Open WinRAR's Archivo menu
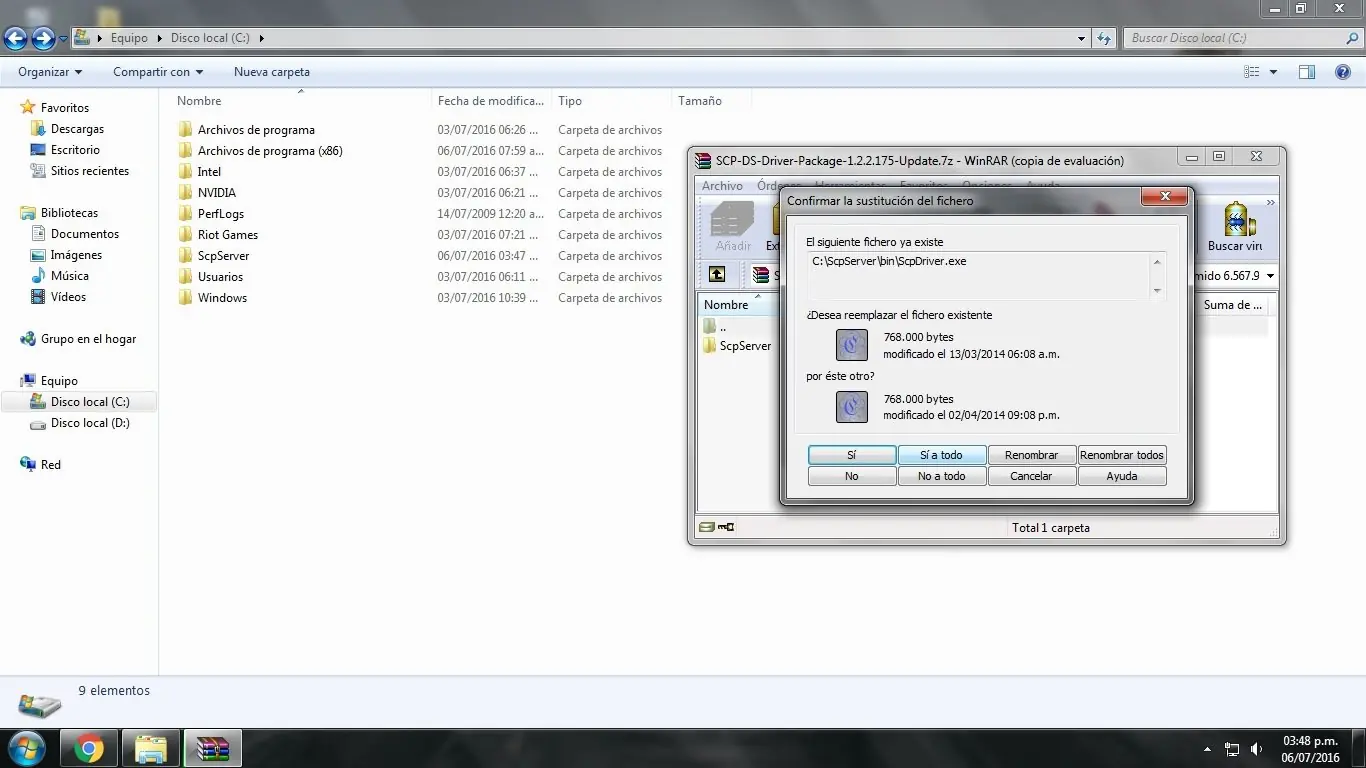The height and width of the screenshot is (768, 1366). point(722,186)
